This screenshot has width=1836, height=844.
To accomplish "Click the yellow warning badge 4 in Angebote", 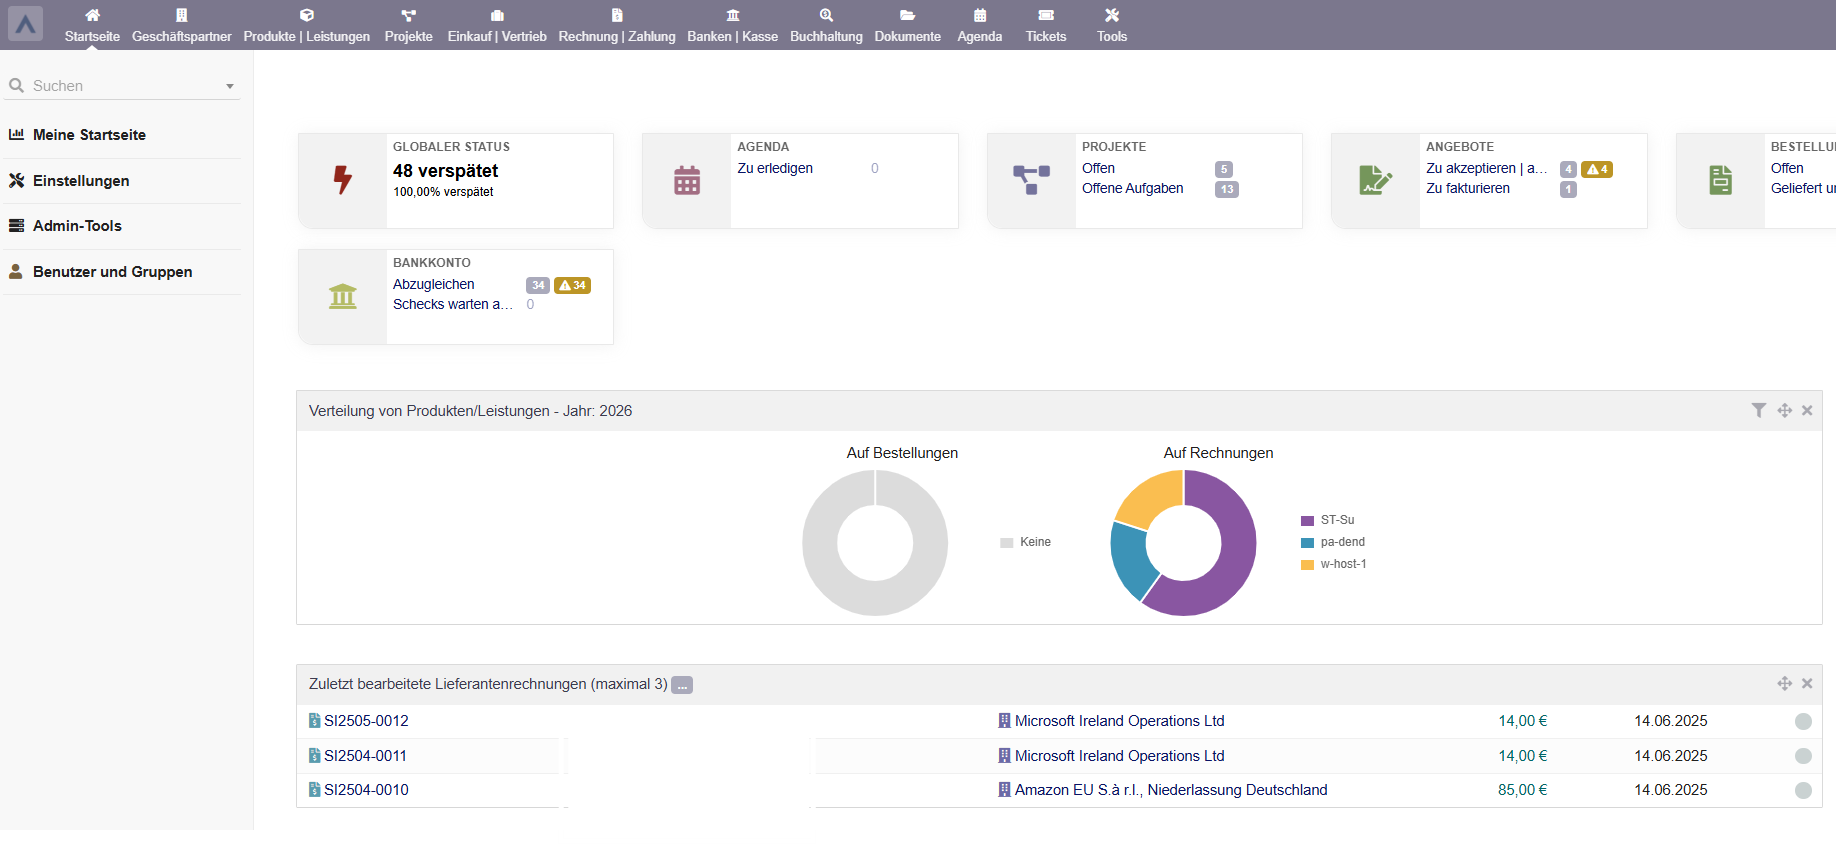I will tap(1597, 169).
